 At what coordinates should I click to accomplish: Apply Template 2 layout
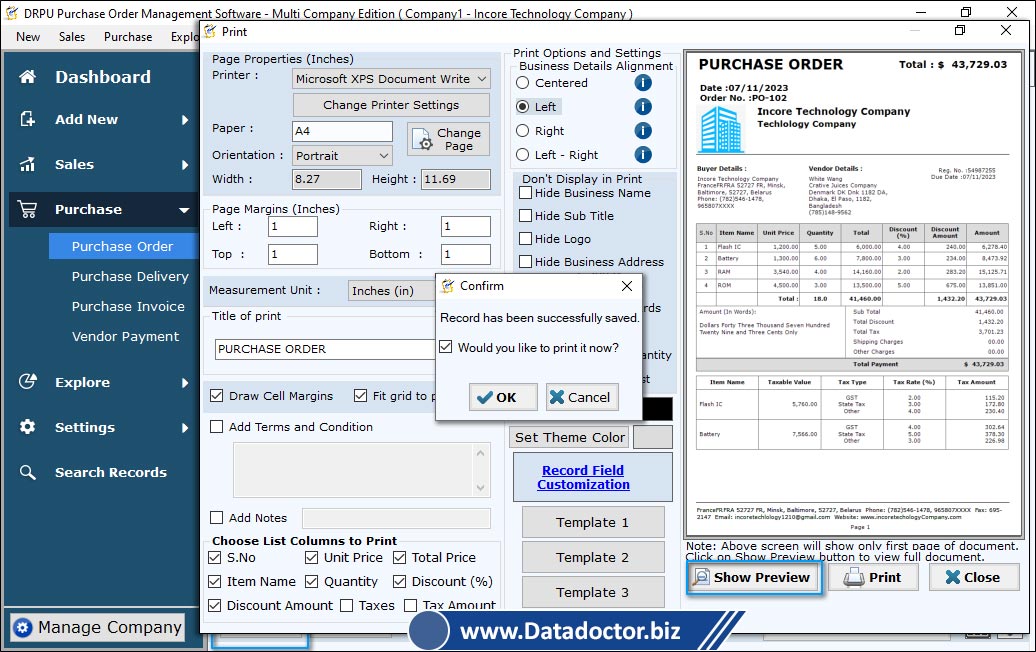(593, 558)
